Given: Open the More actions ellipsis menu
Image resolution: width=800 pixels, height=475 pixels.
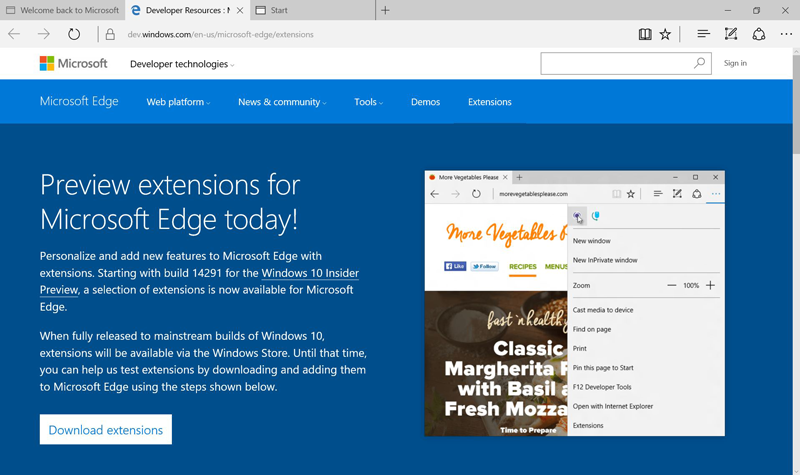Looking at the screenshot, I should pos(786,34).
